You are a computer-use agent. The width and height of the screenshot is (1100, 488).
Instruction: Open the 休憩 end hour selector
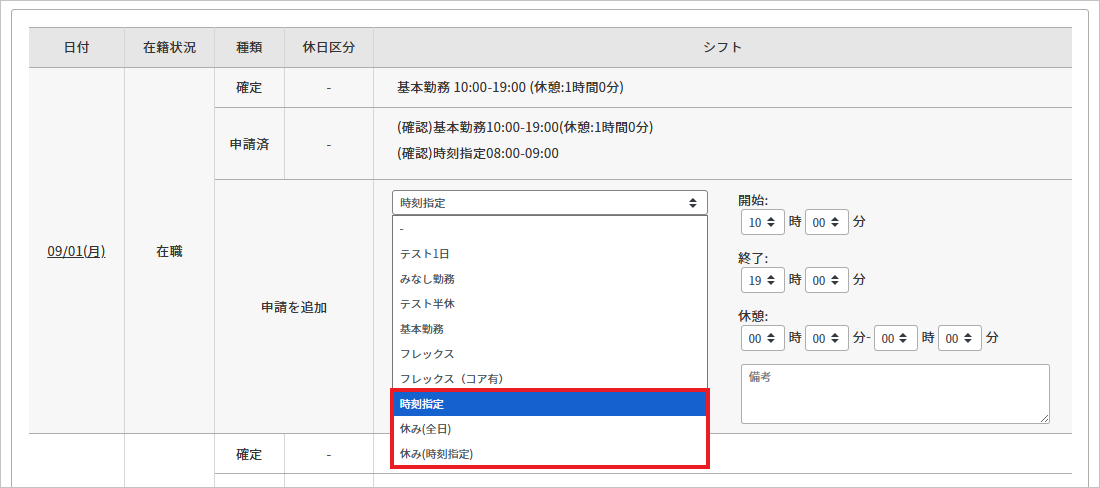[895, 339]
